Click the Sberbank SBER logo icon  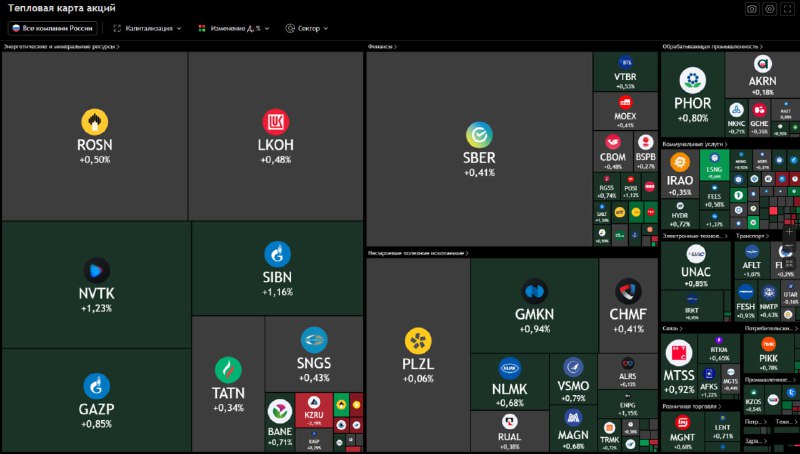pos(479,135)
